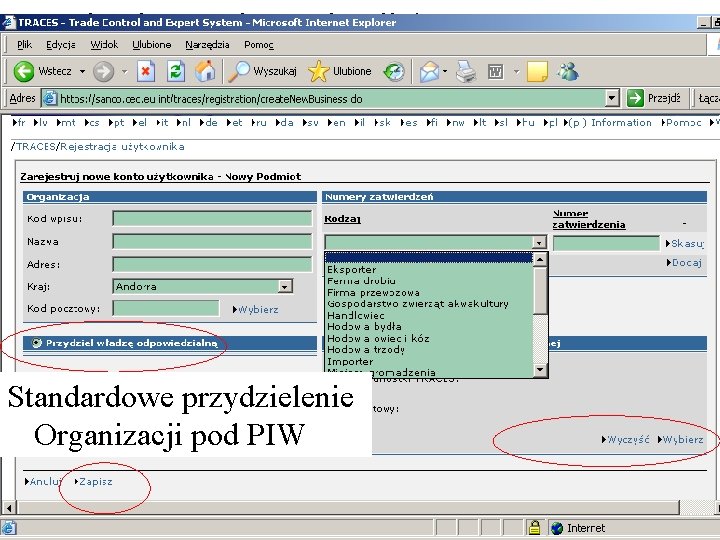The image size is (720, 540).
Task: Open the Plik menu
Action: coord(24,45)
